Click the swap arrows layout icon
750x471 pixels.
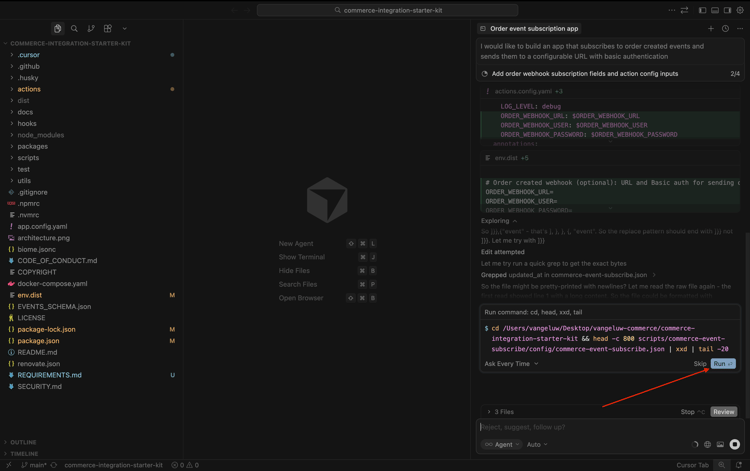click(x=684, y=10)
